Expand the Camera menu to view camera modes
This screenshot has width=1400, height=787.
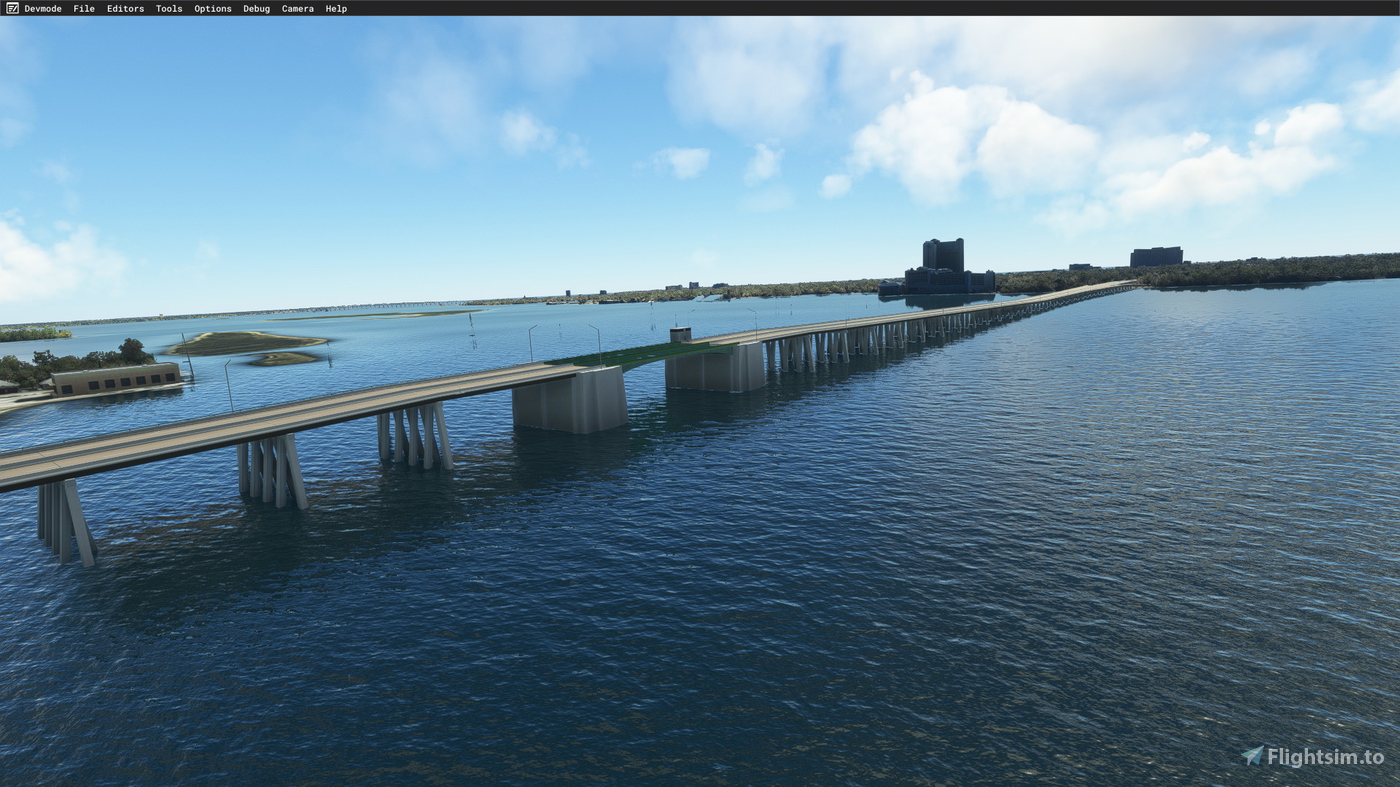coord(297,8)
